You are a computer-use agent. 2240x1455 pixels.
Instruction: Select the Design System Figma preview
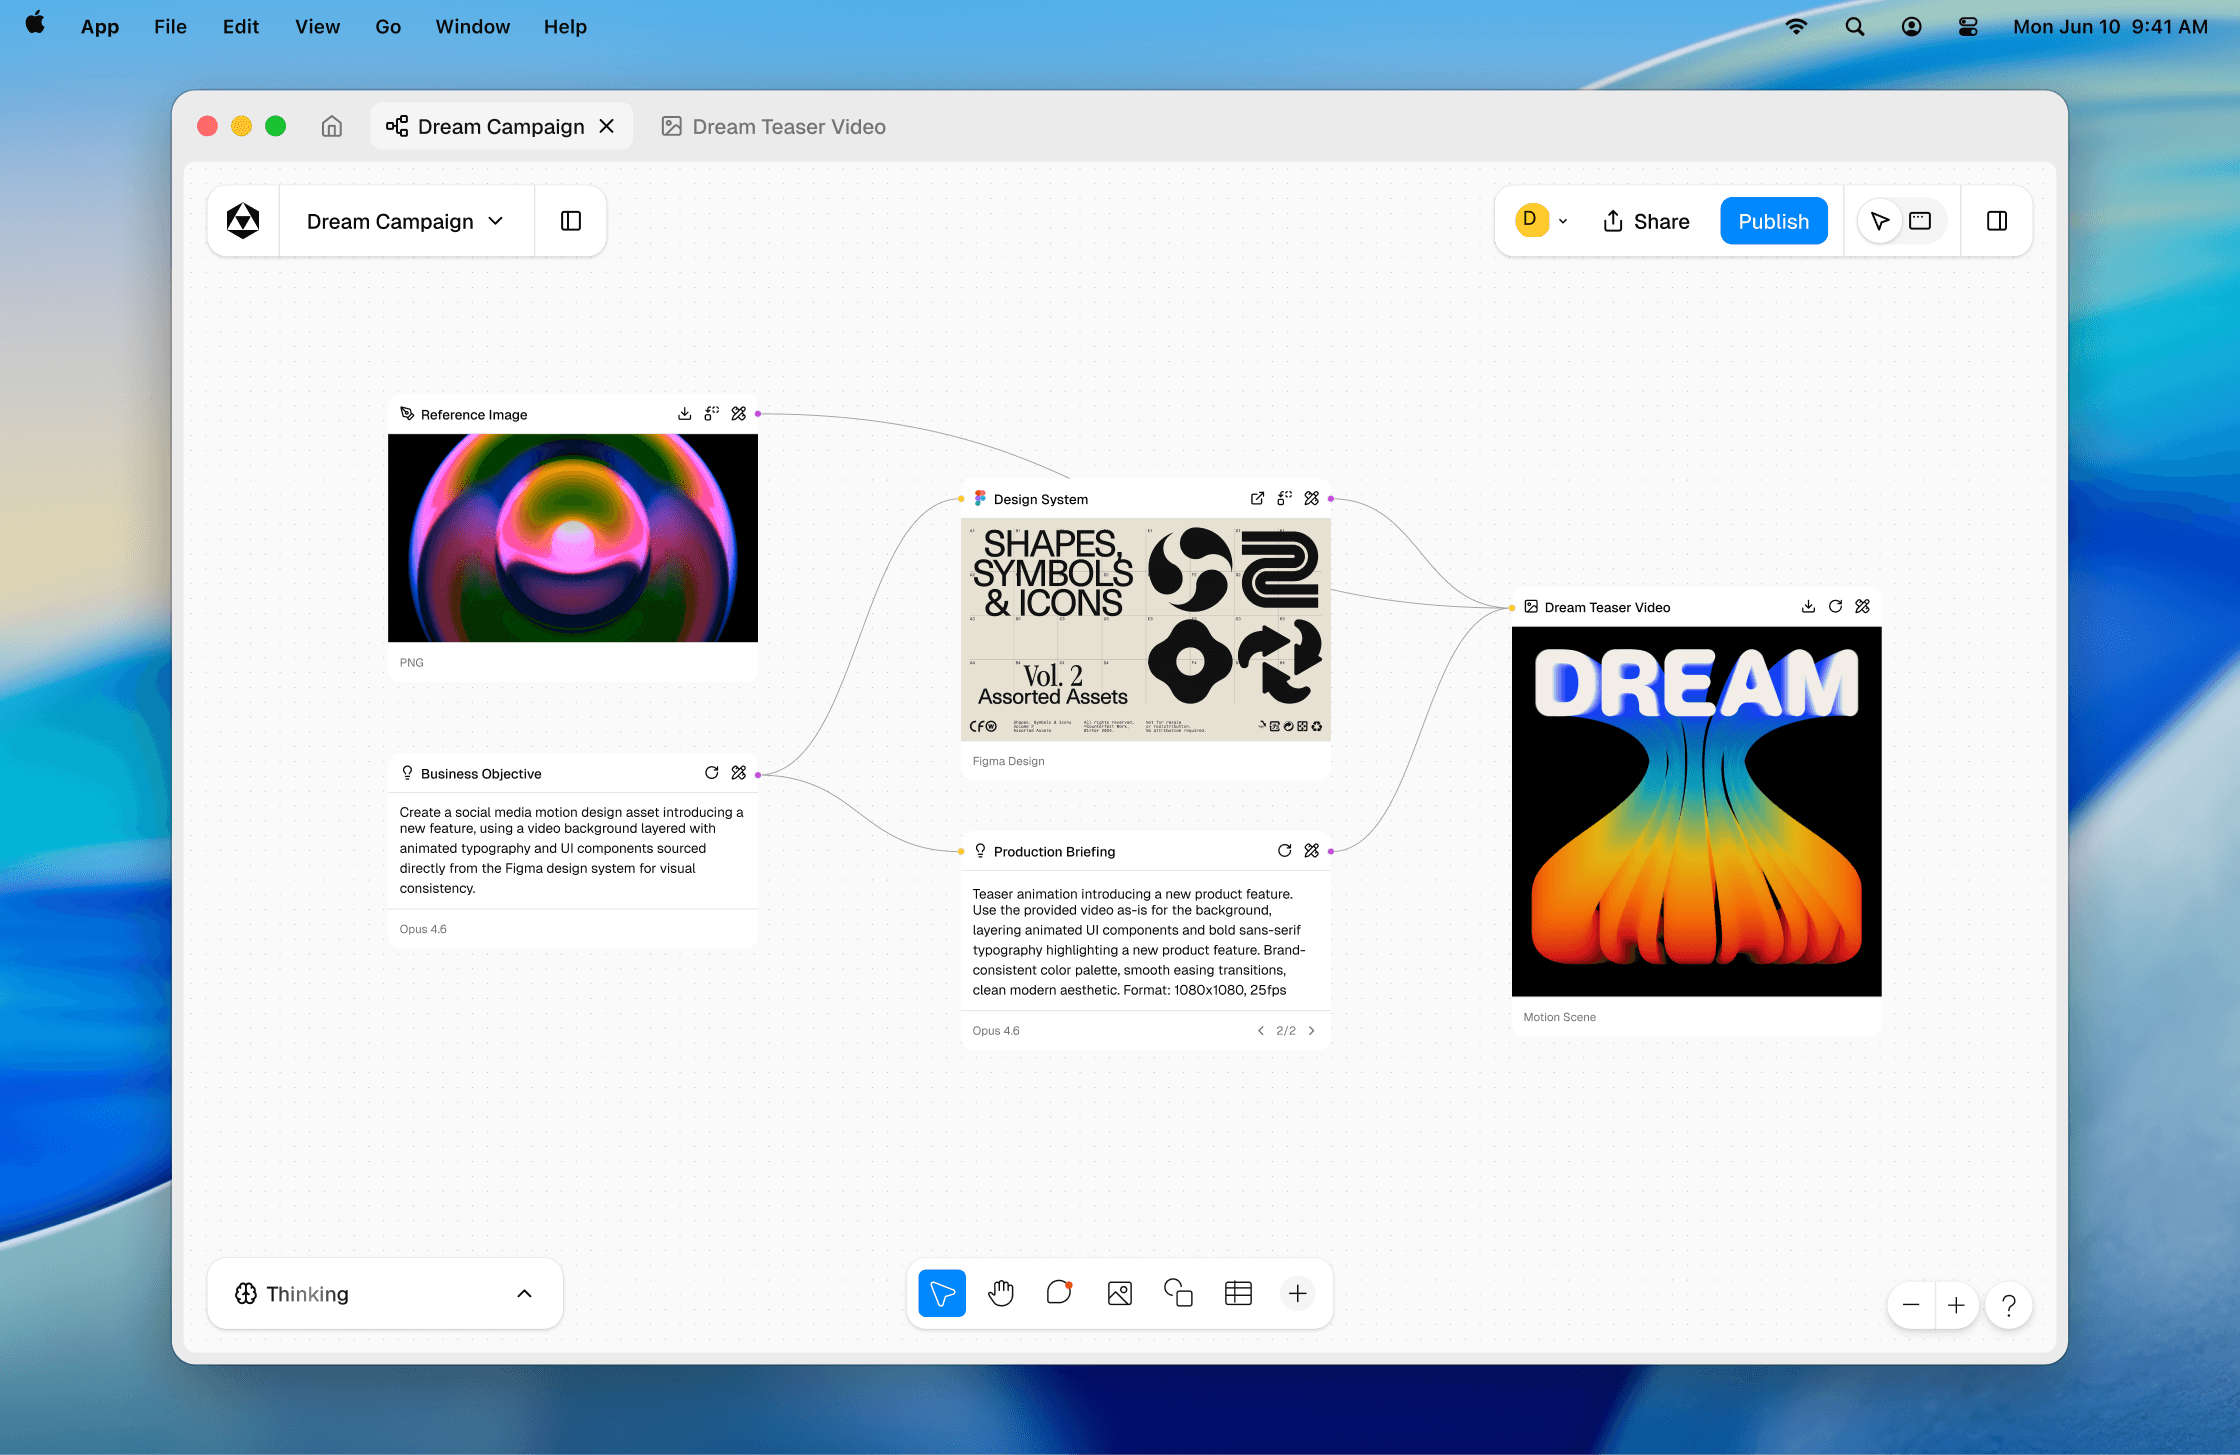tap(1146, 630)
